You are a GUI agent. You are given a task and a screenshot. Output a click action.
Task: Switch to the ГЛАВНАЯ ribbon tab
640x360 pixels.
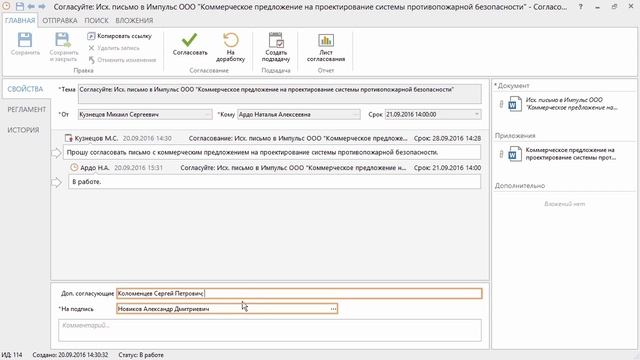20,20
